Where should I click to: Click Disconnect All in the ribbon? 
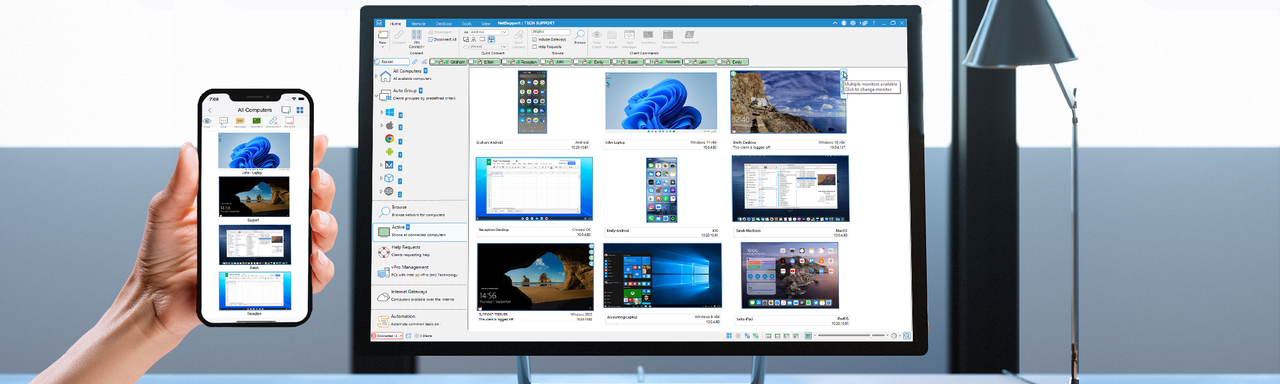[442, 39]
